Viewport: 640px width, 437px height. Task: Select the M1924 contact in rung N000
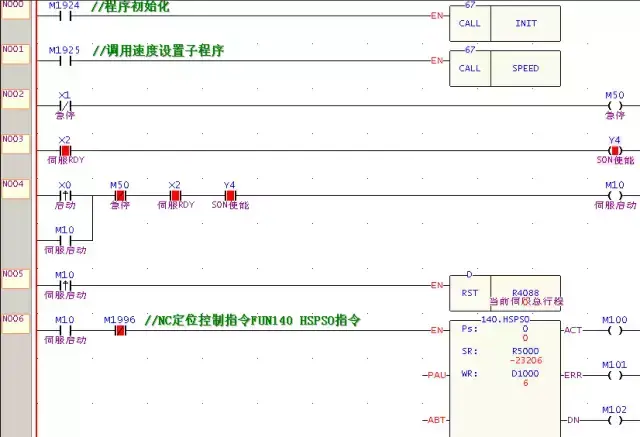point(65,16)
